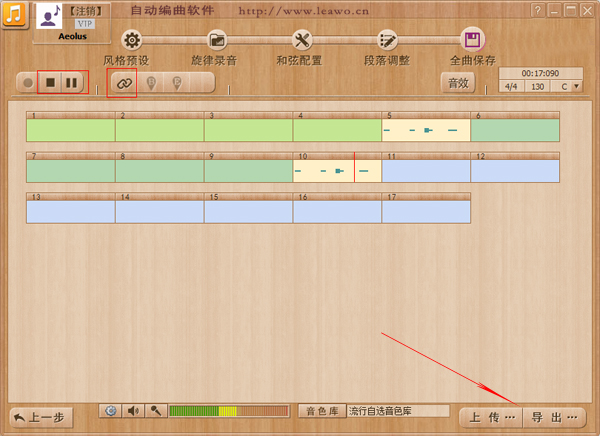The width and height of the screenshot is (600, 436).
Task: Select the 全曲保存 floppy disk step
Action: 472,39
